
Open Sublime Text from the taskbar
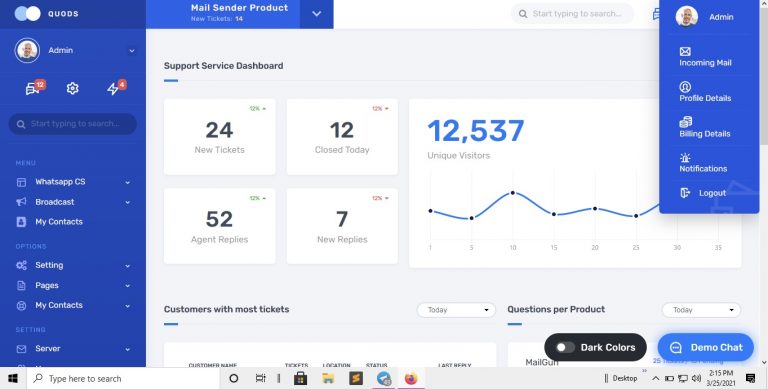(356, 378)
